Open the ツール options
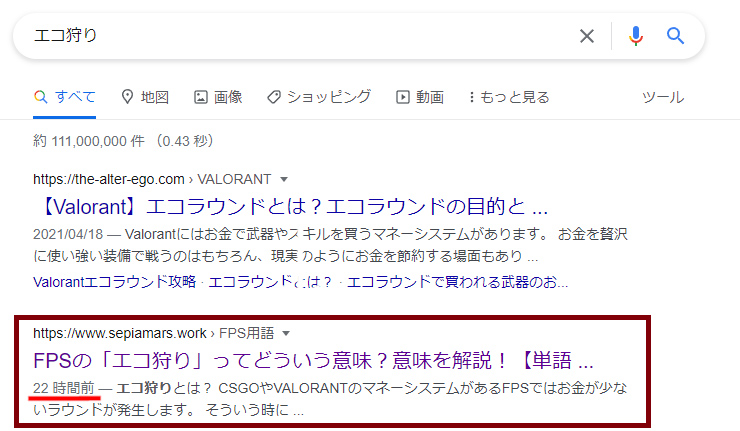The height and width of the screenshot is (431, 740). click(x=663, y=97)
